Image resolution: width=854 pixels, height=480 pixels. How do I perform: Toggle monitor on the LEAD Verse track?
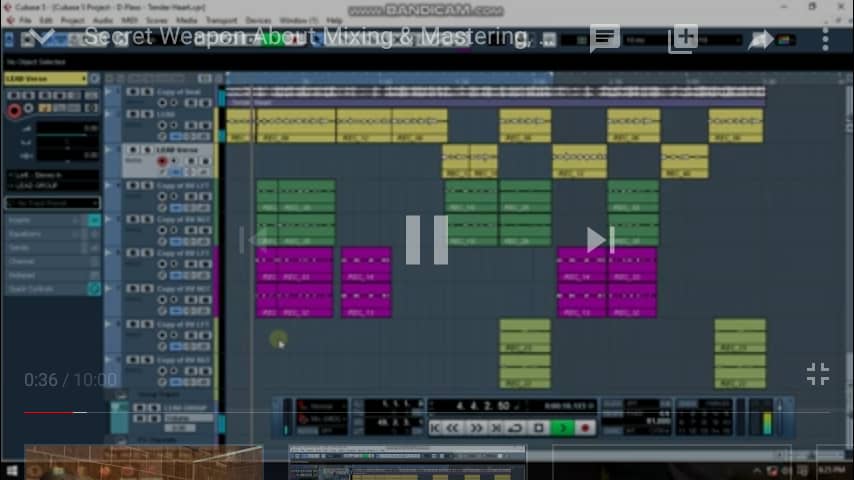(x=174, y=161)
